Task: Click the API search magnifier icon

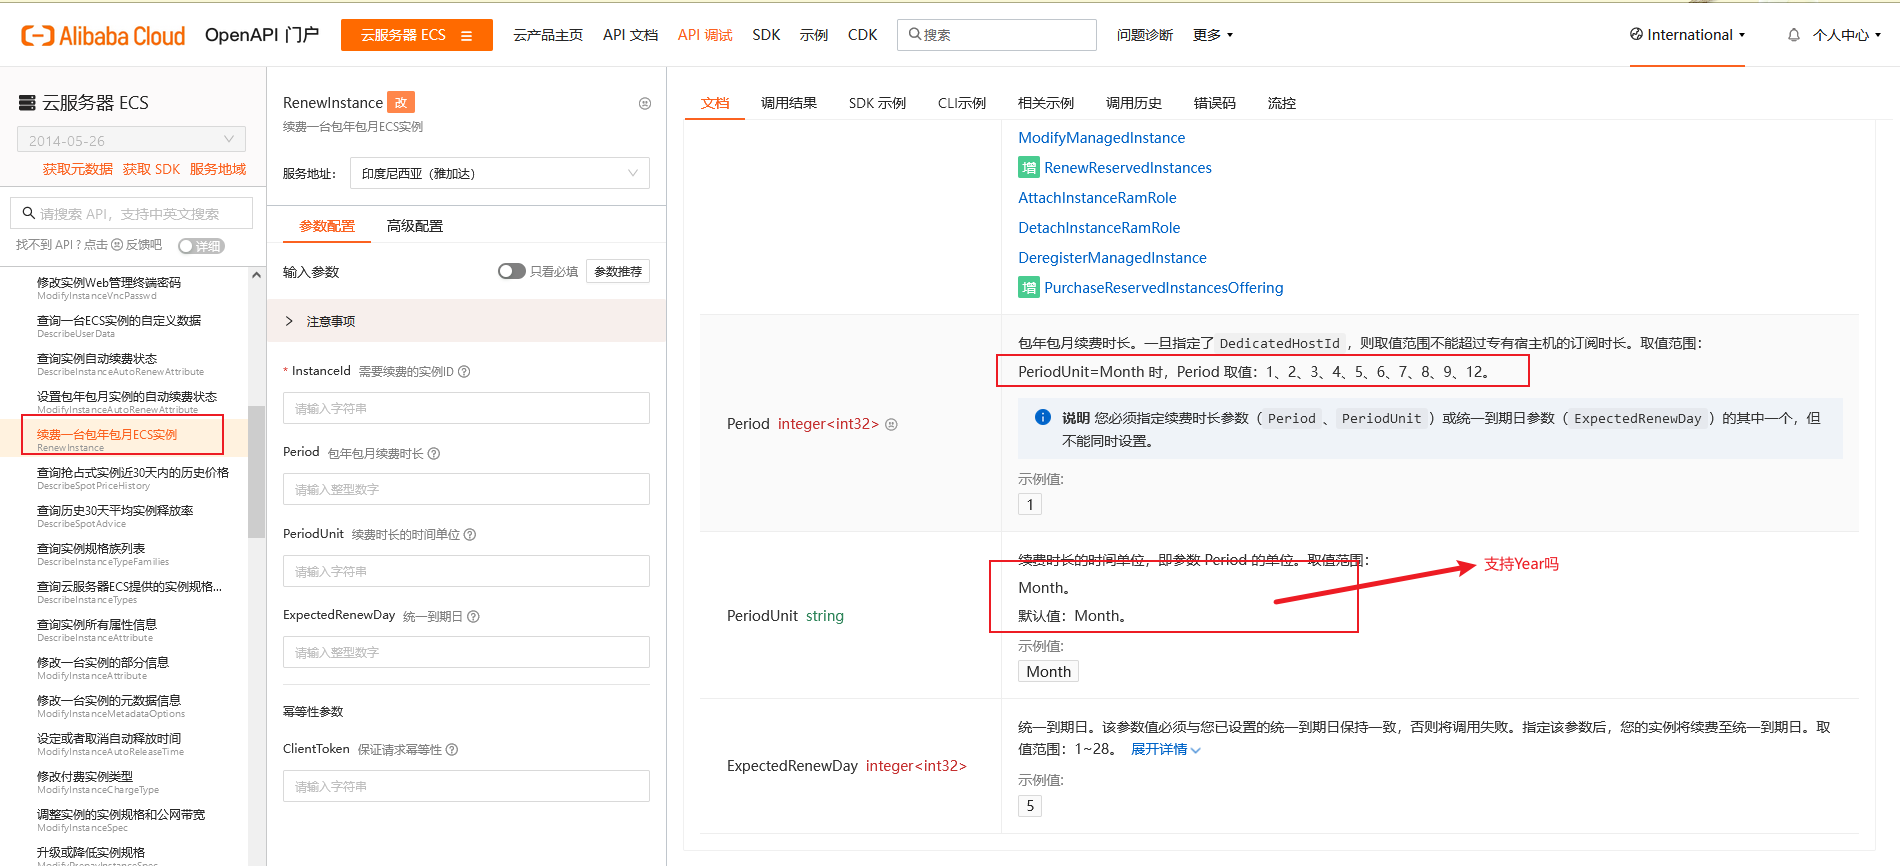Action: click(29, 213)
